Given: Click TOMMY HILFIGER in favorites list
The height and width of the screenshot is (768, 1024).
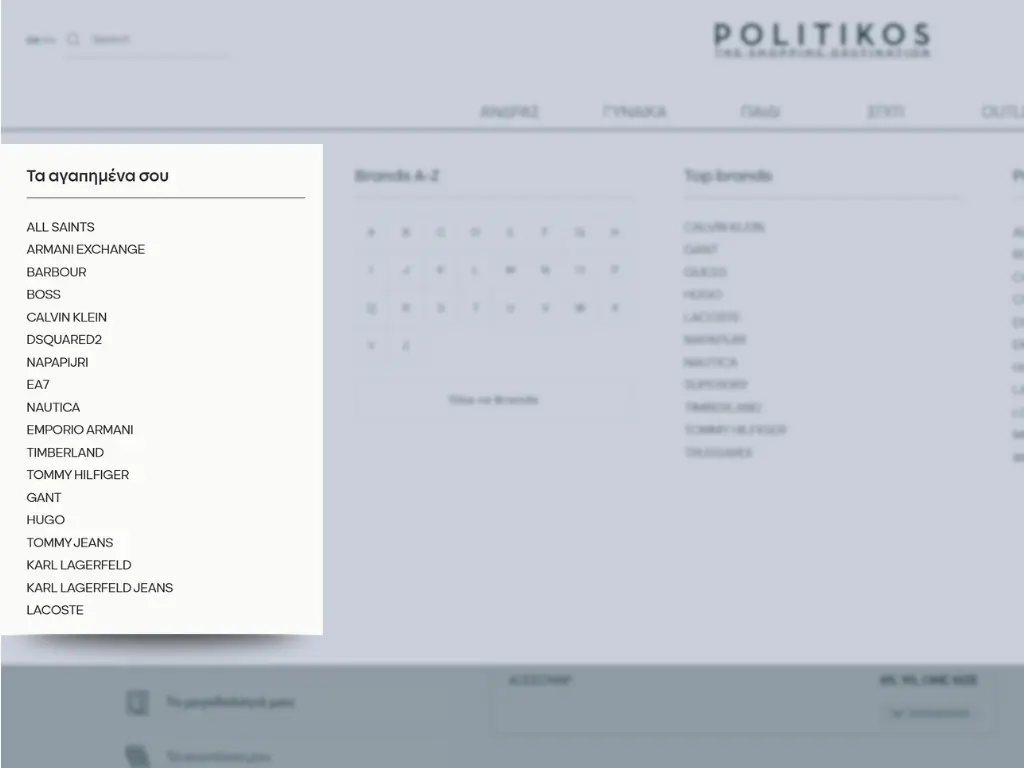Looking at the screenshot, I should [77, 475].
